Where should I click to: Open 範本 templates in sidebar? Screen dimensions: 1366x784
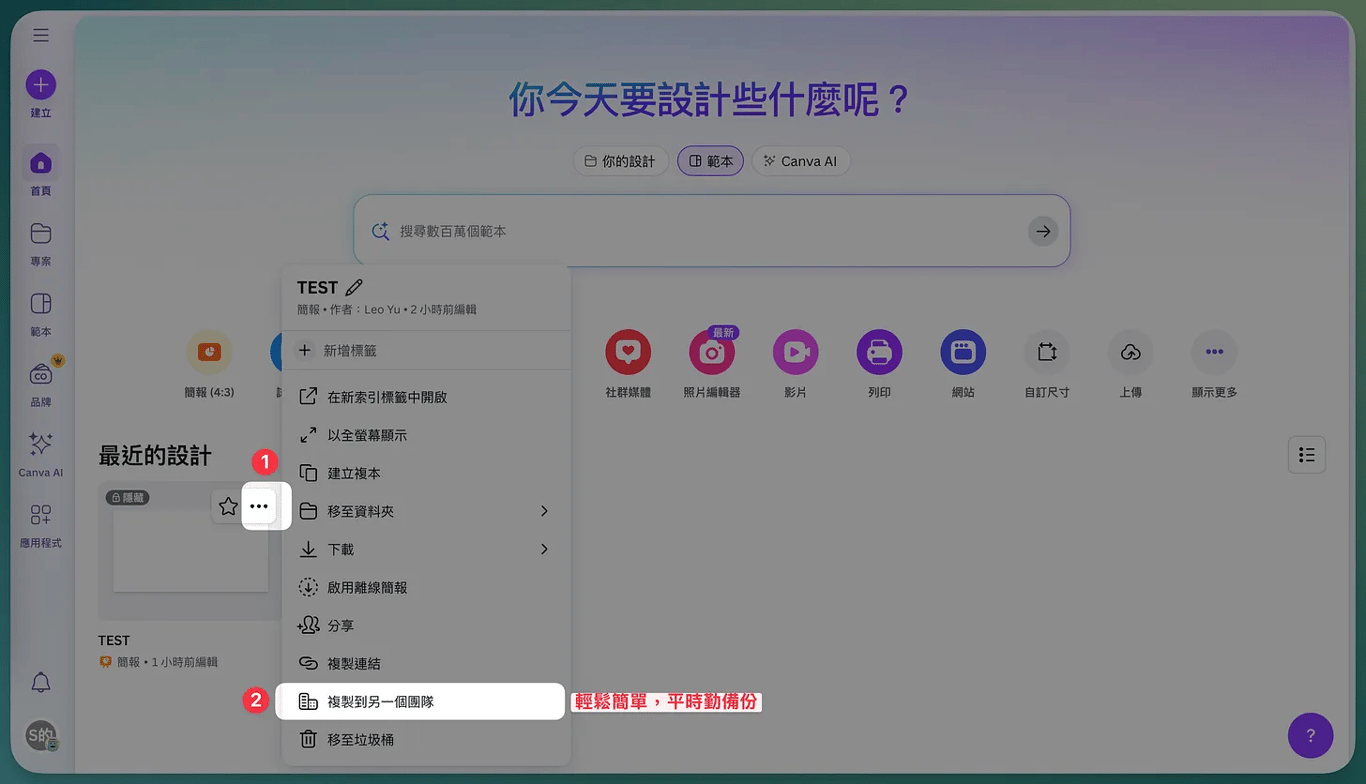(41, 313)
